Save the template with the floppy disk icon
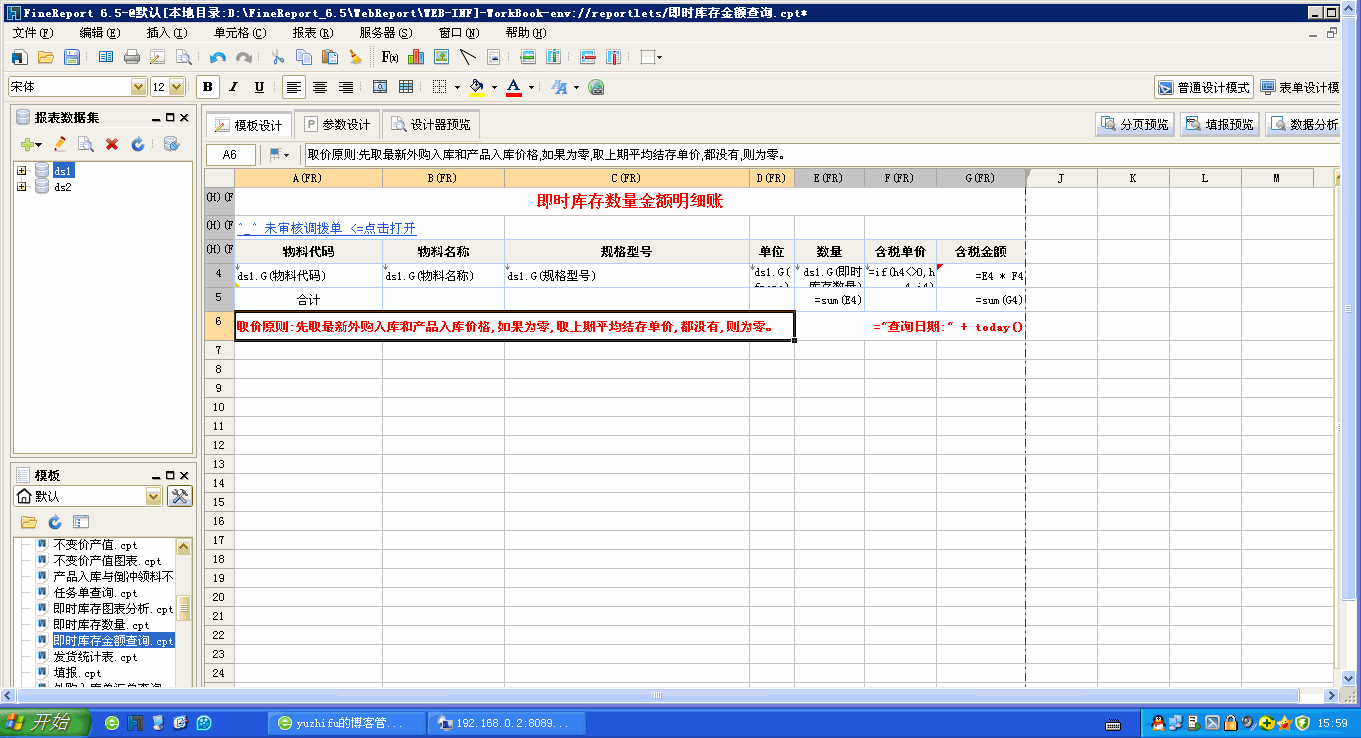The width and height of the screenshot is (1361, 738). tap(72, 57)
